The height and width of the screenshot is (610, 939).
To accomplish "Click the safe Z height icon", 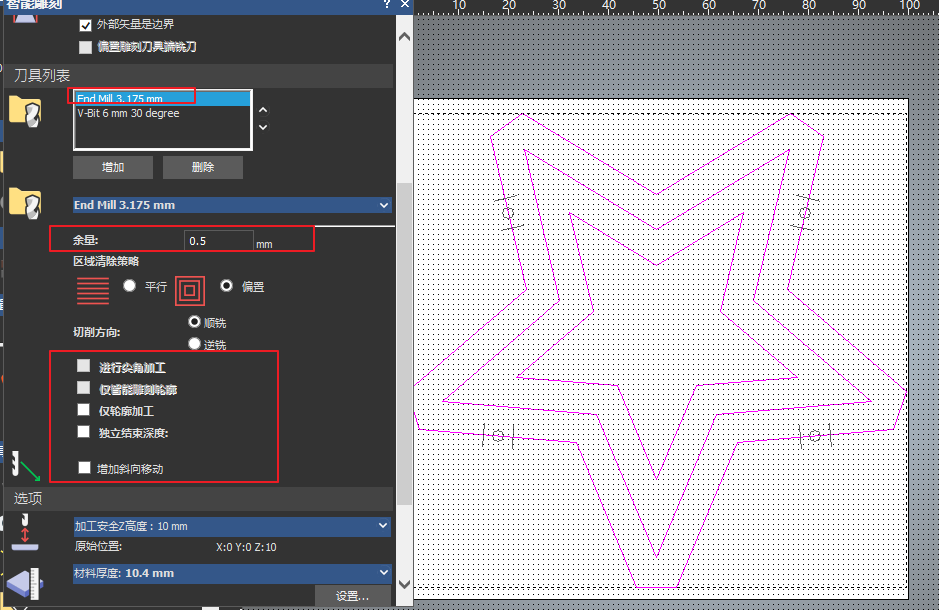I will pos(25,532).
